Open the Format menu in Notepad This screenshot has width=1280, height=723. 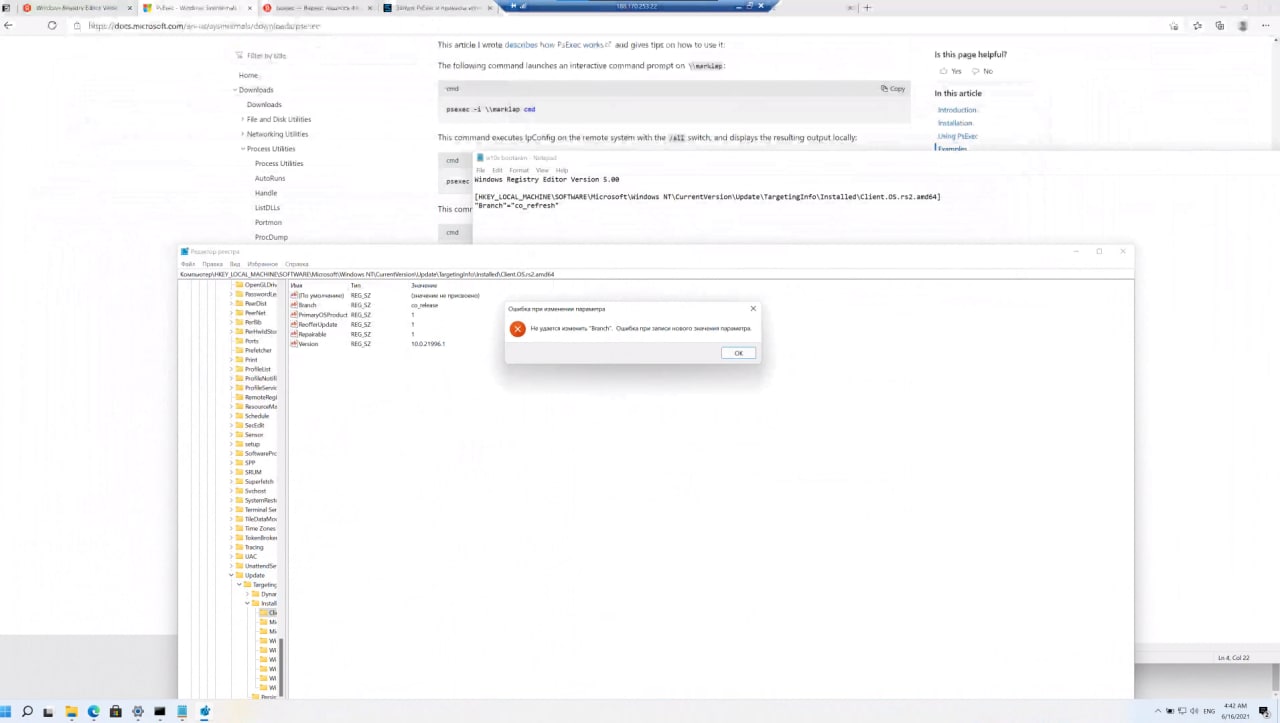[x=518, y=170]
